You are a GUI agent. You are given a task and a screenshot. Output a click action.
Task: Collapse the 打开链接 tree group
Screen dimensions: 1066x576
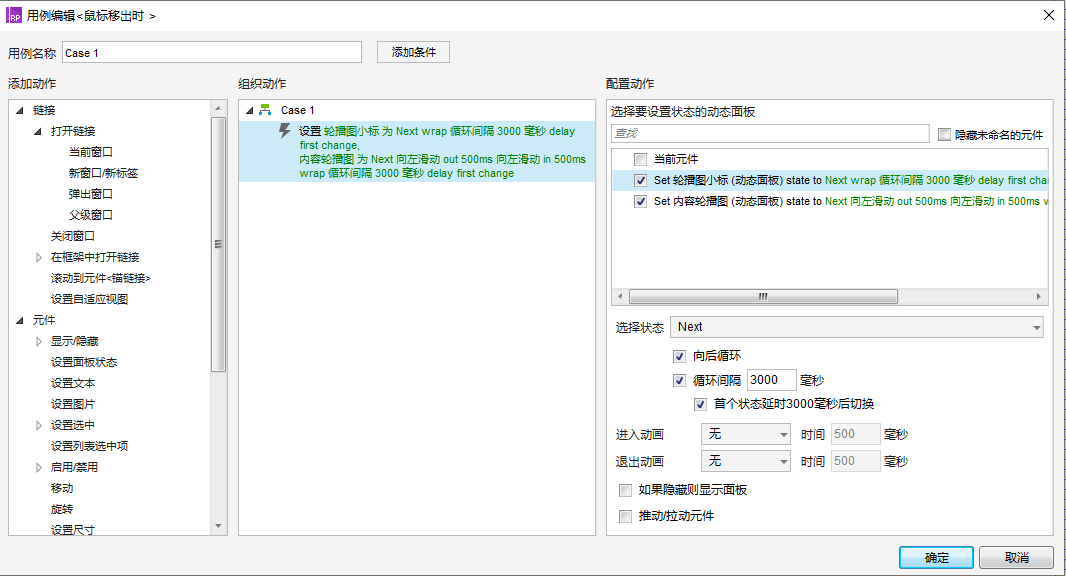[38, 131]
